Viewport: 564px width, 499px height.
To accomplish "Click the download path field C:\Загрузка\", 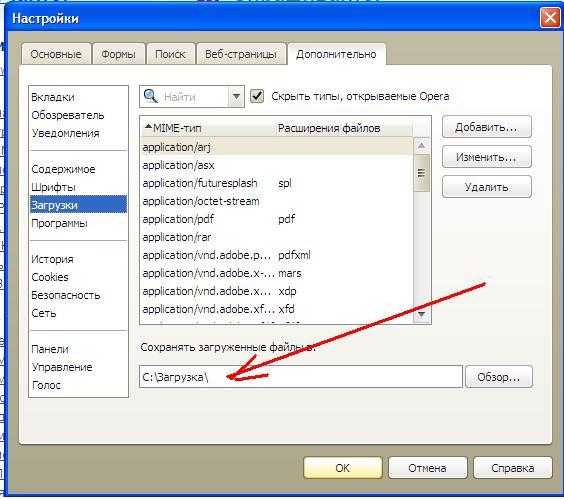I will [301, 377].
